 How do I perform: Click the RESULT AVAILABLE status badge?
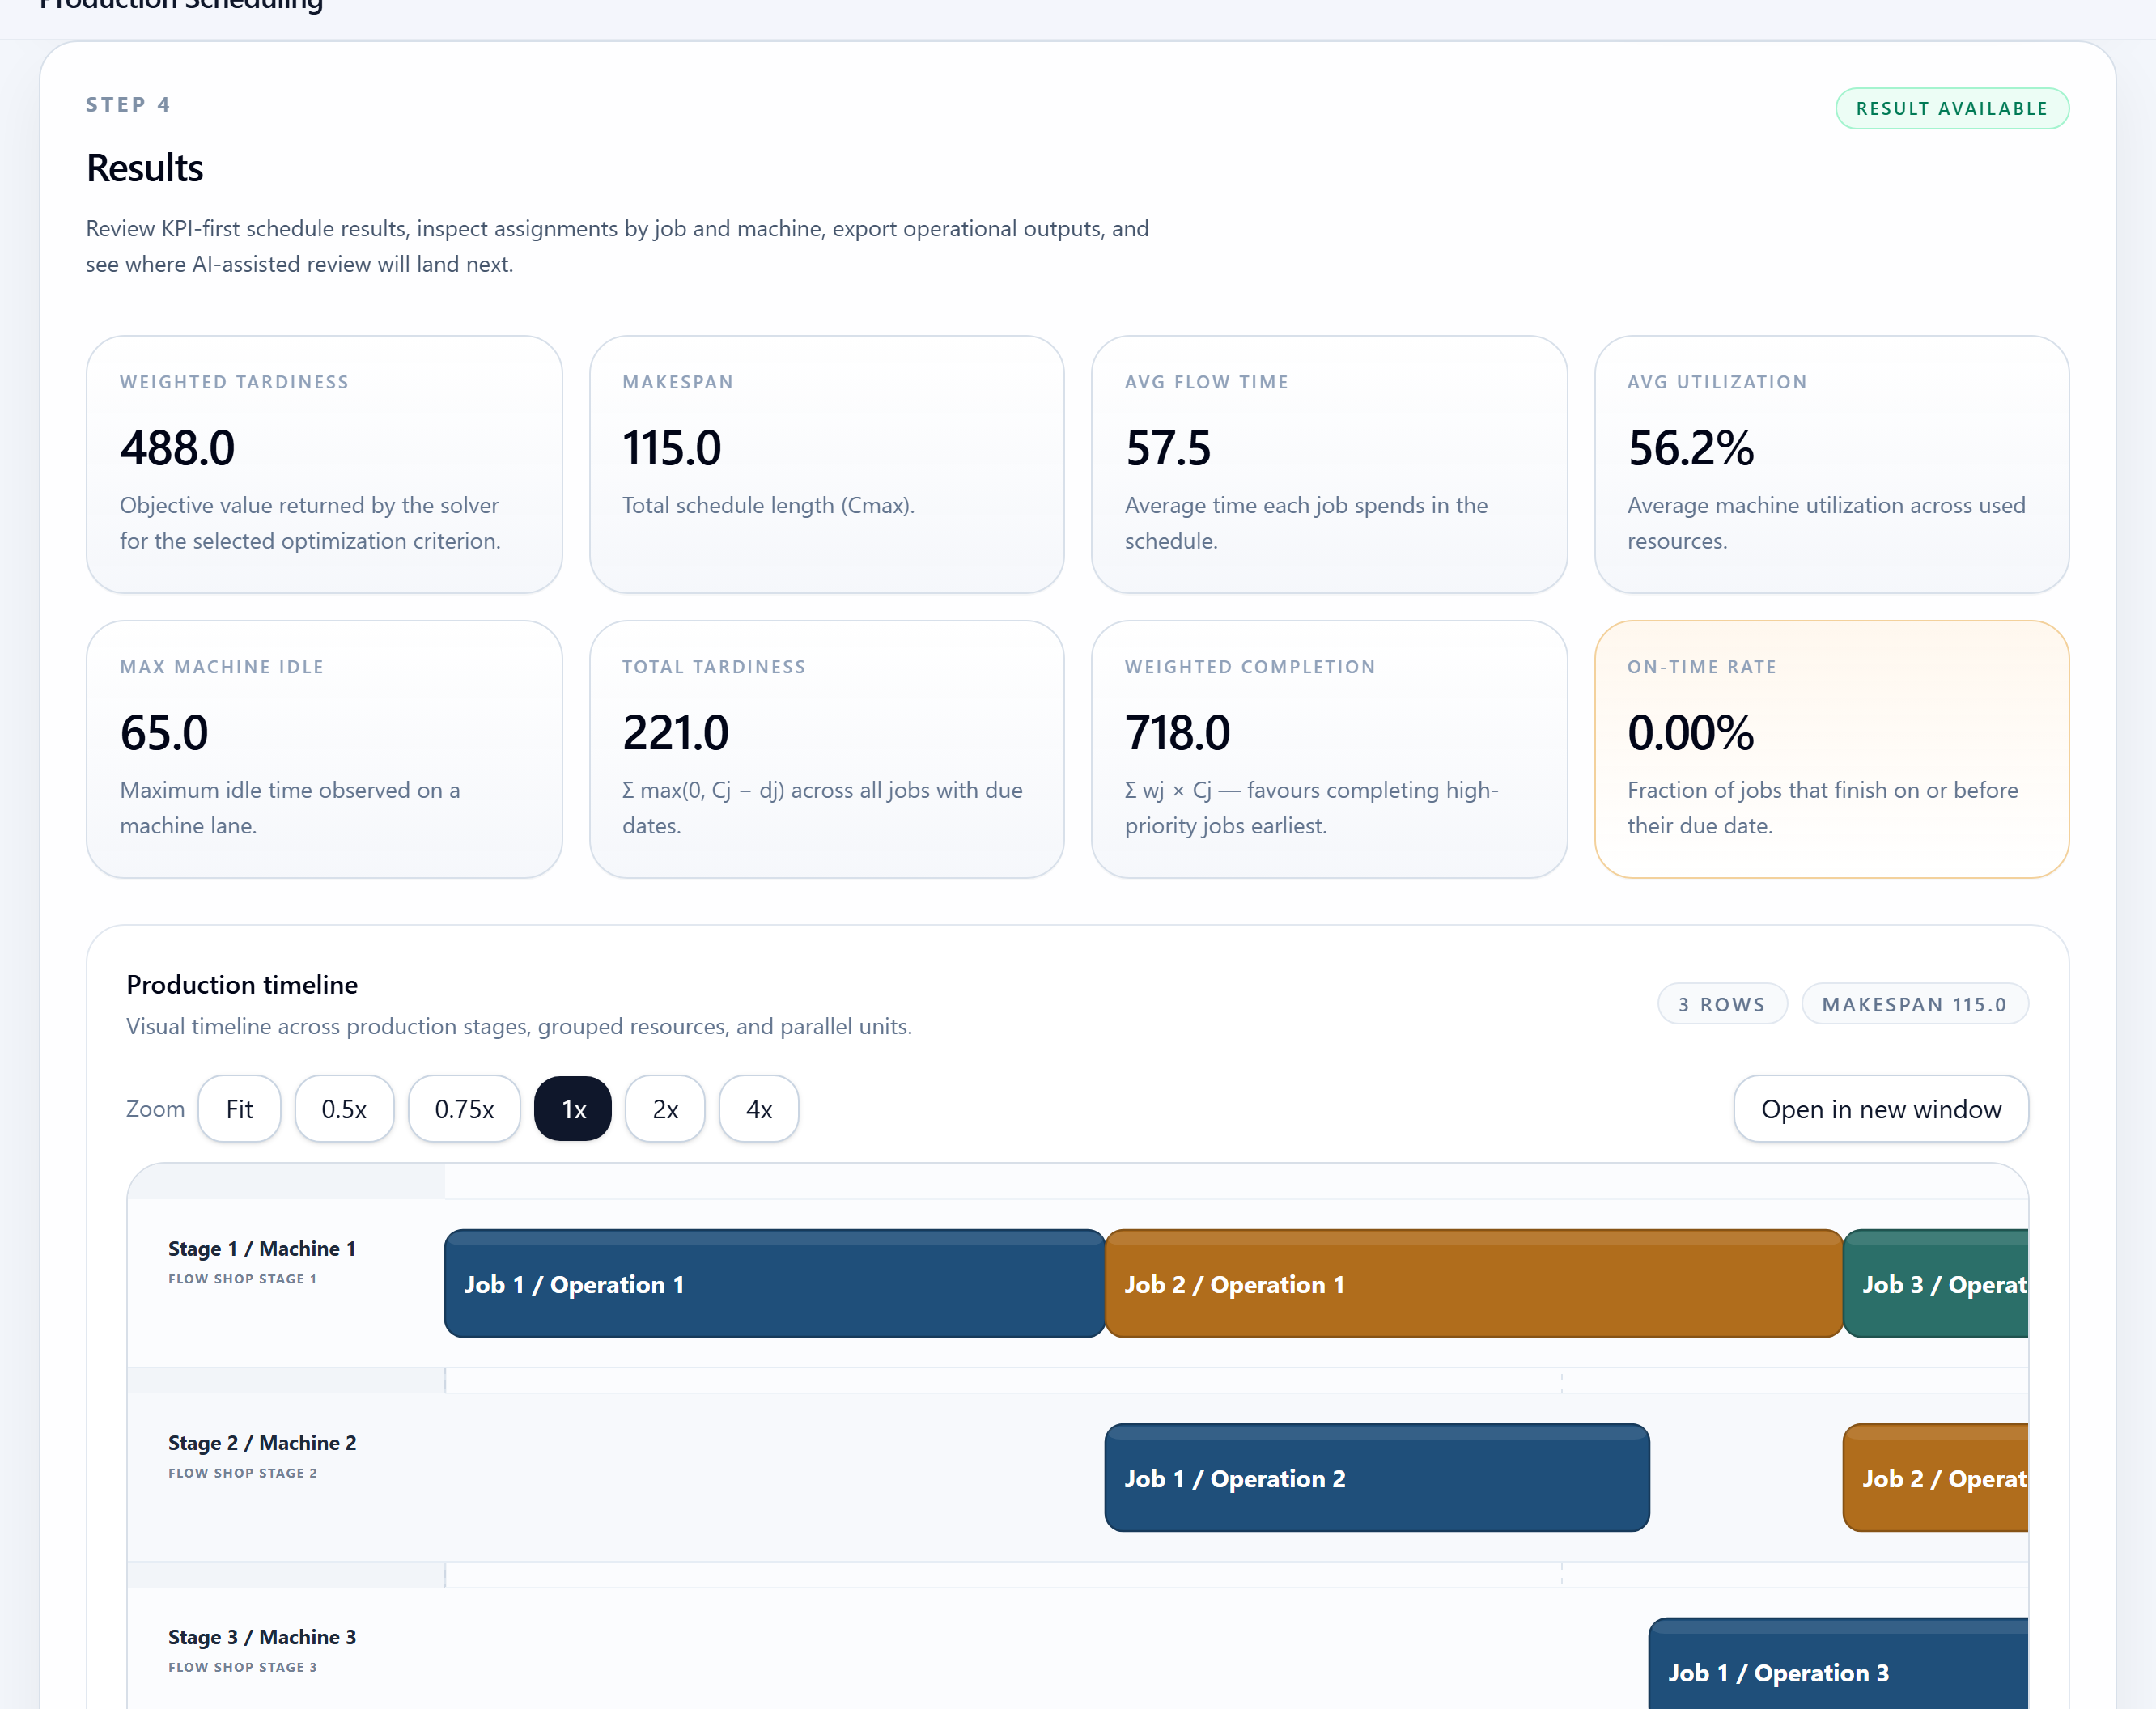tap(1952, 109)
